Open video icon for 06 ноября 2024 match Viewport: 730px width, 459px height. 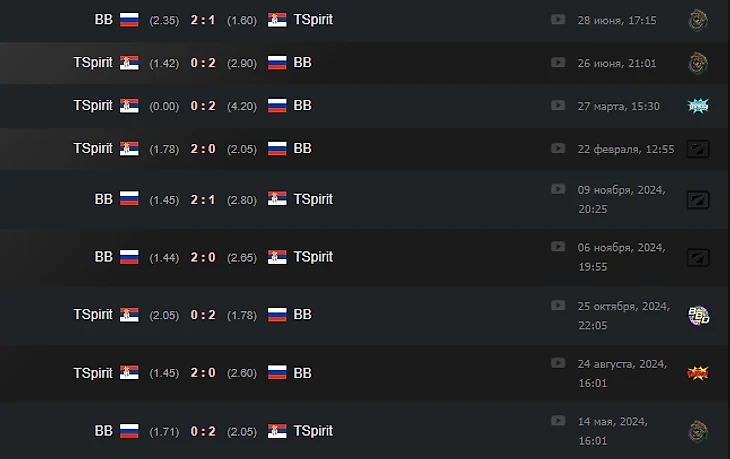558,246
